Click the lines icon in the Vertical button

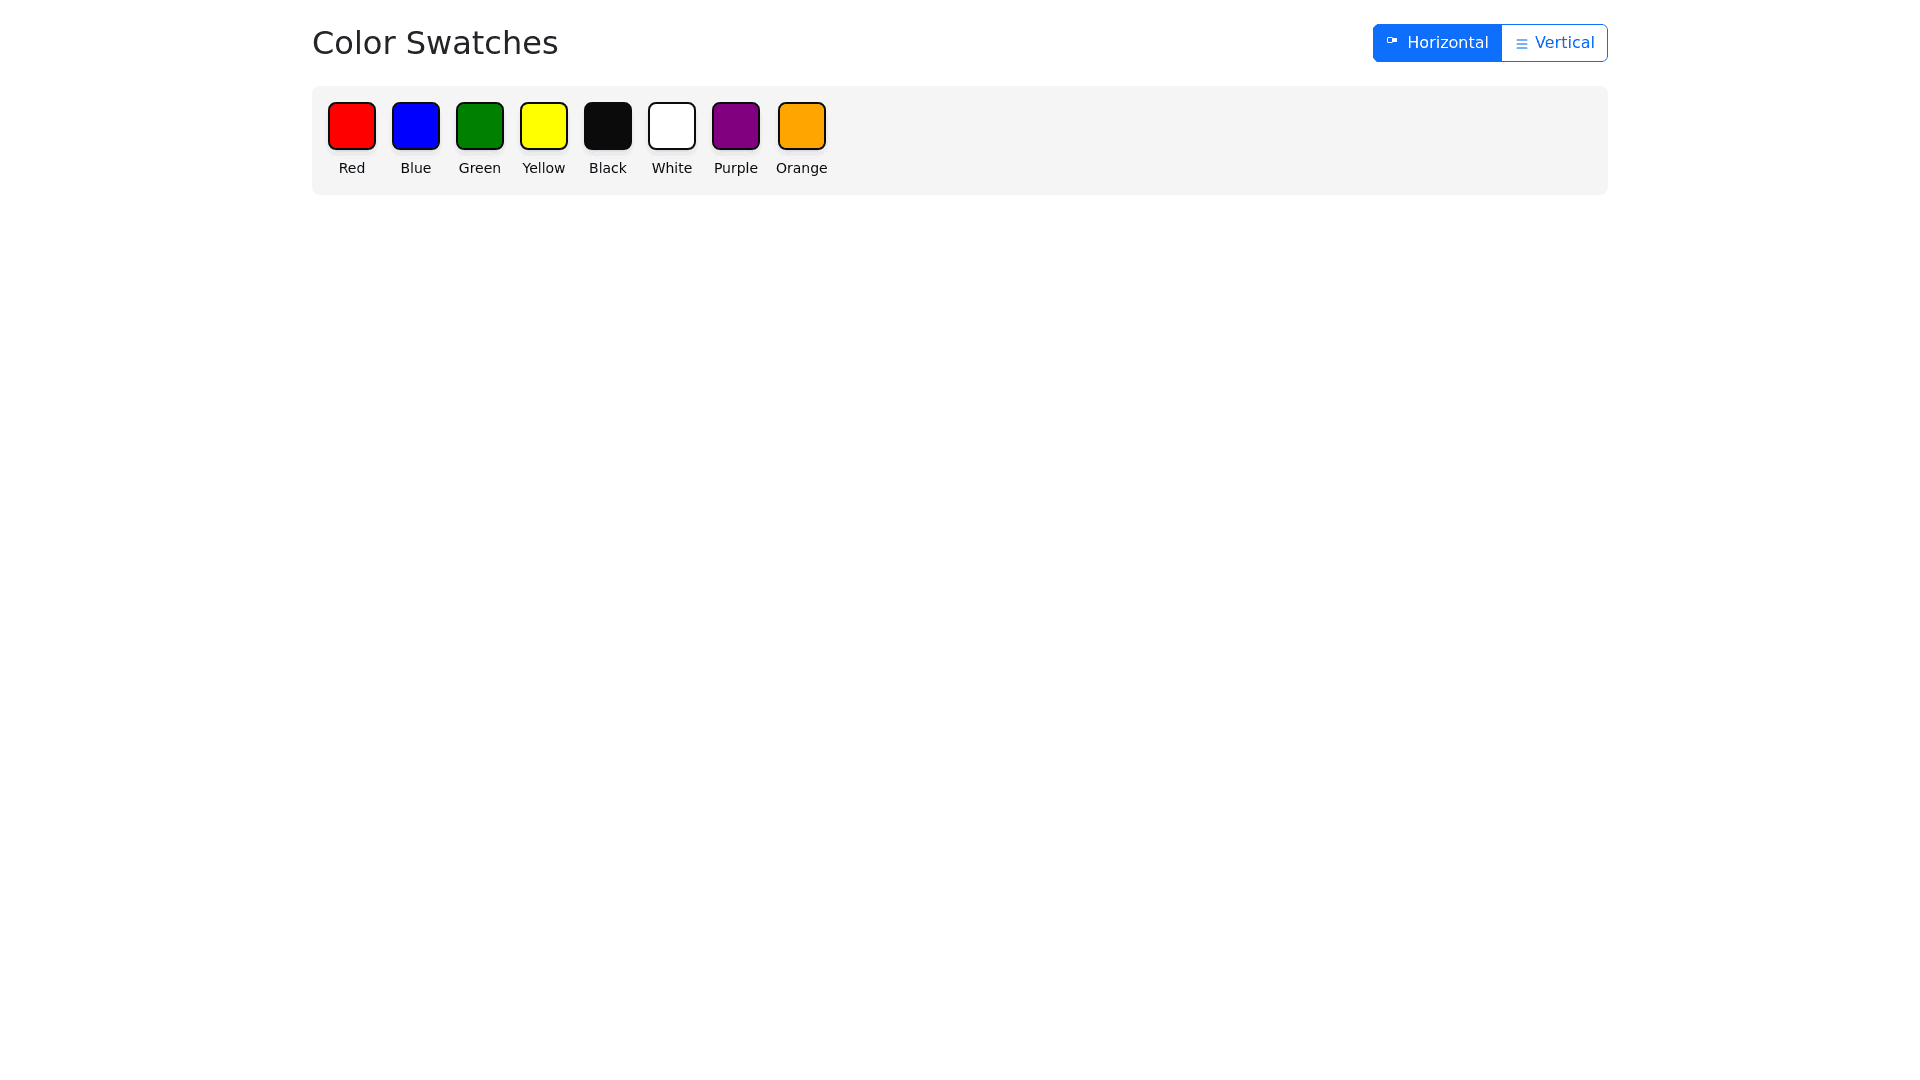click(x=1521, y=44)
